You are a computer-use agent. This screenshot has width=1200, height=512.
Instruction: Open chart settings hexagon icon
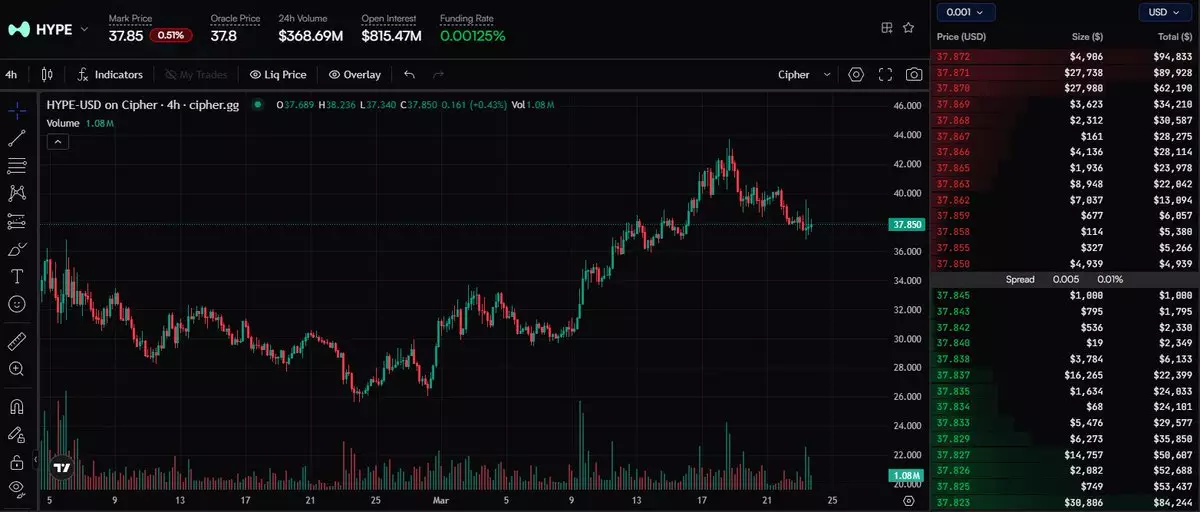click(856, 74)
